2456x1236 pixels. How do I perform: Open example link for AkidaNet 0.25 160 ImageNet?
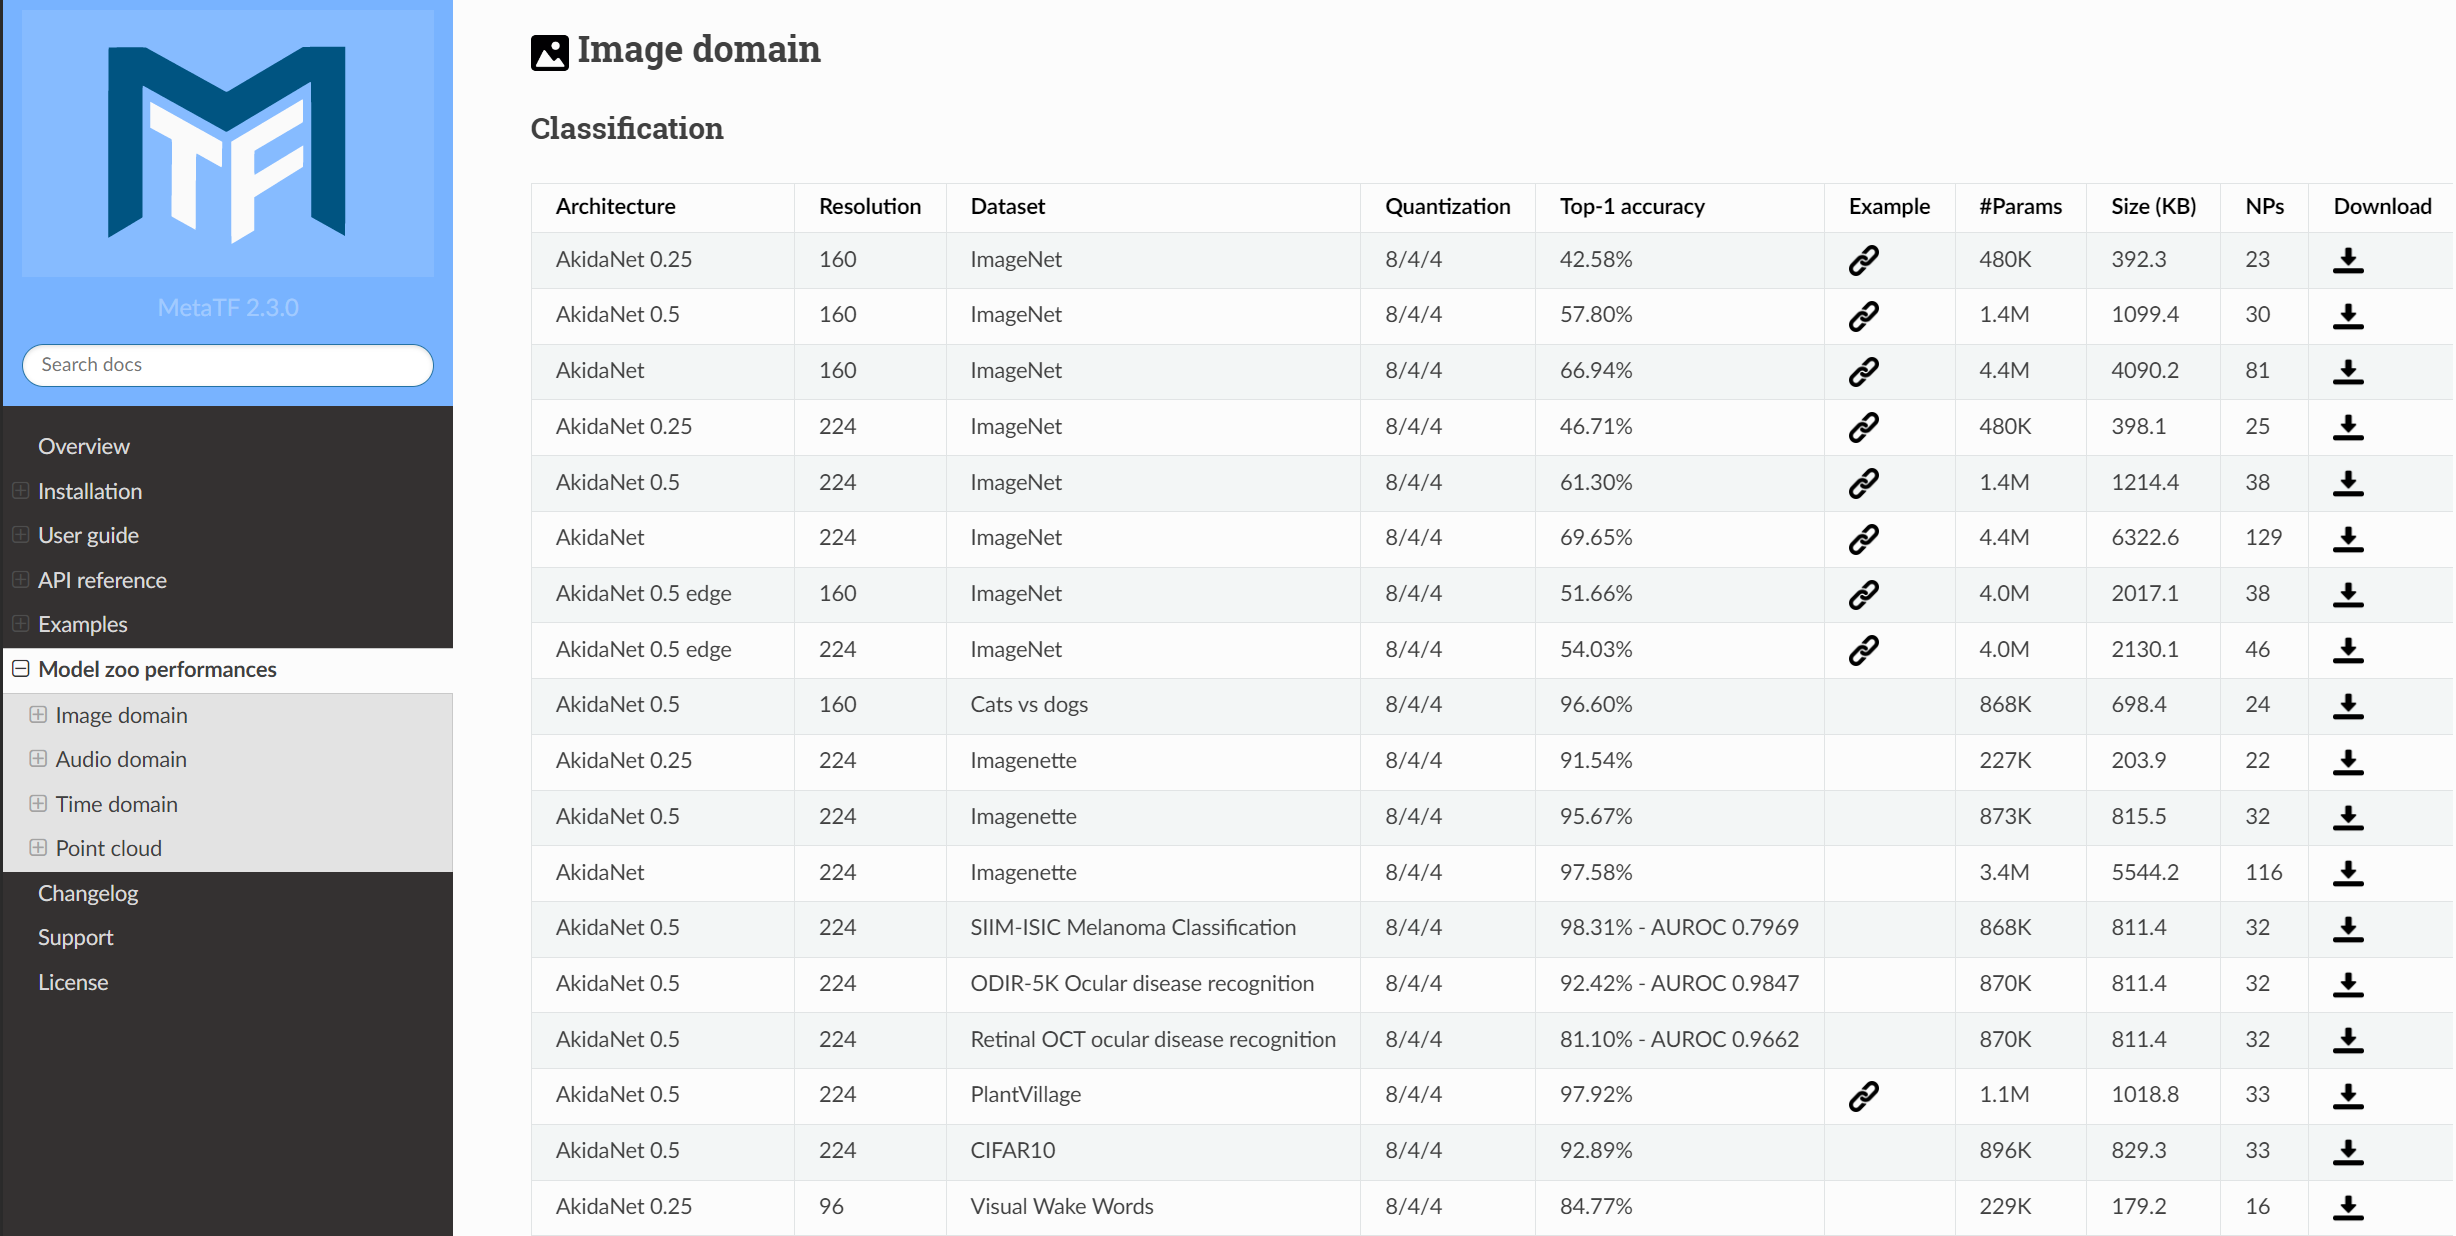(x=1863, y=260)
